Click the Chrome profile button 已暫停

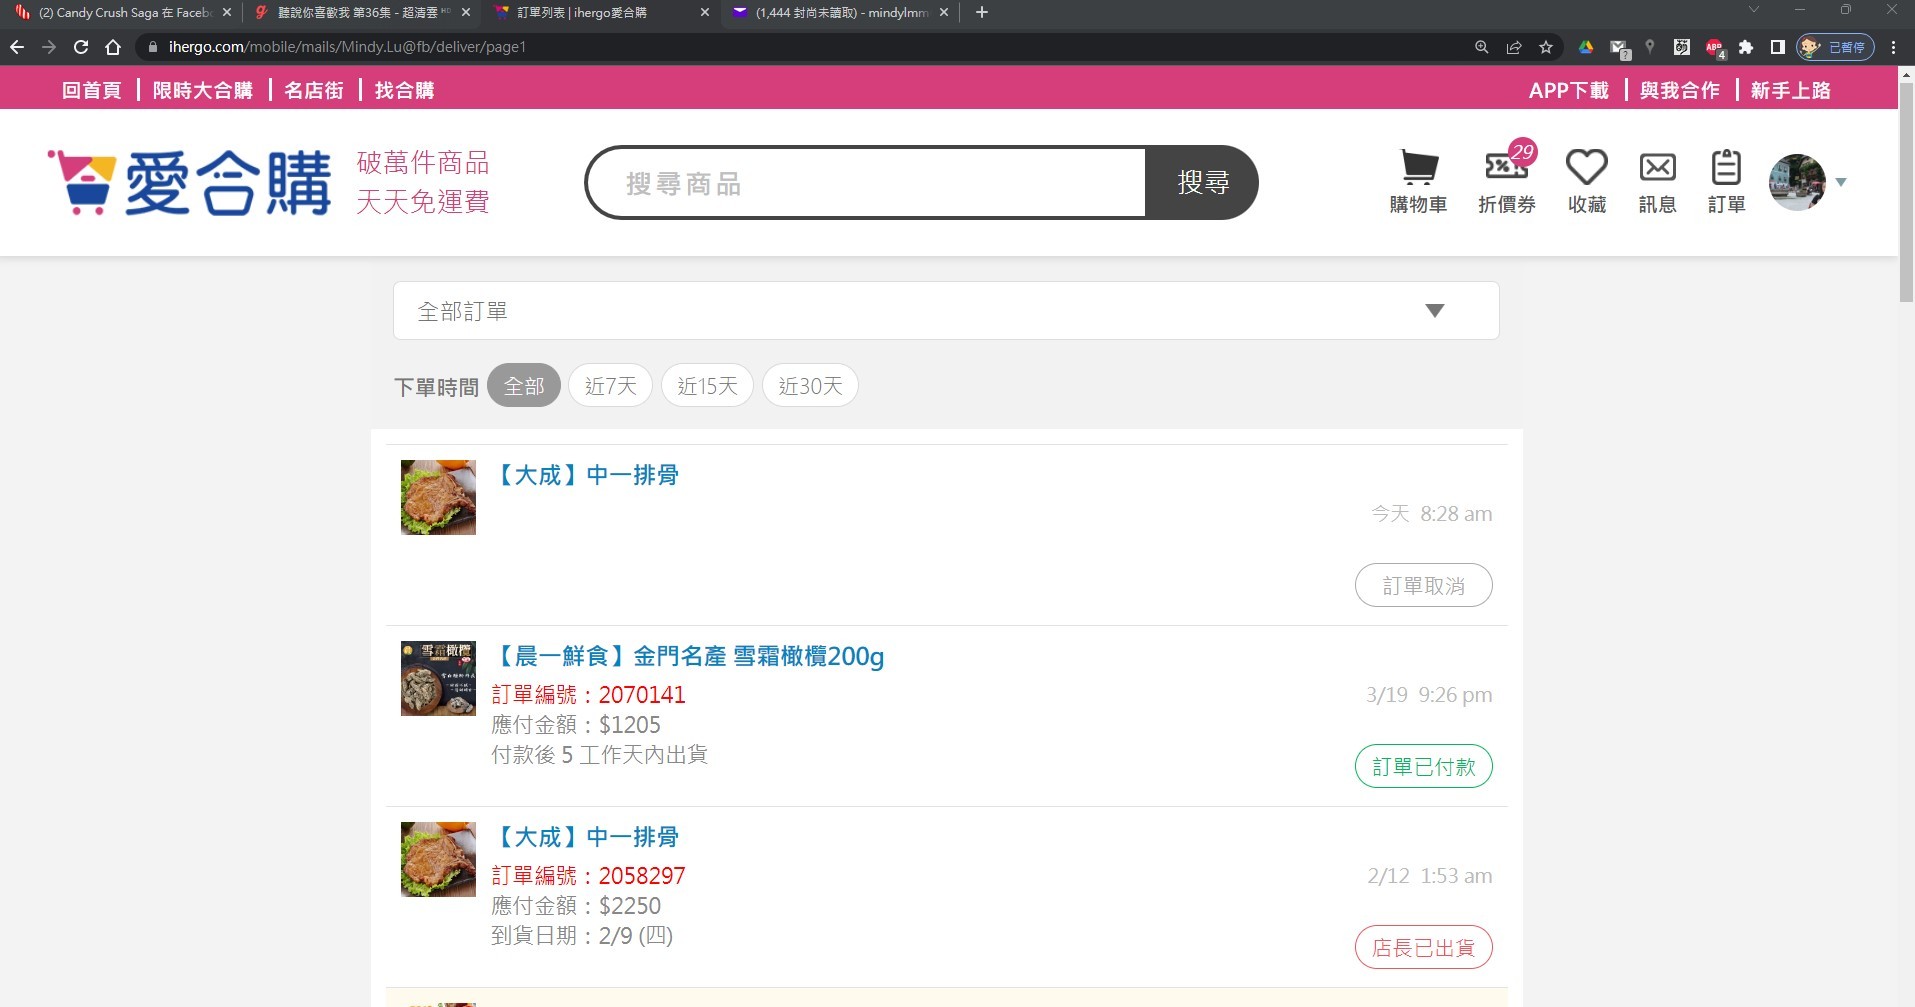[x=1835, y=47]
